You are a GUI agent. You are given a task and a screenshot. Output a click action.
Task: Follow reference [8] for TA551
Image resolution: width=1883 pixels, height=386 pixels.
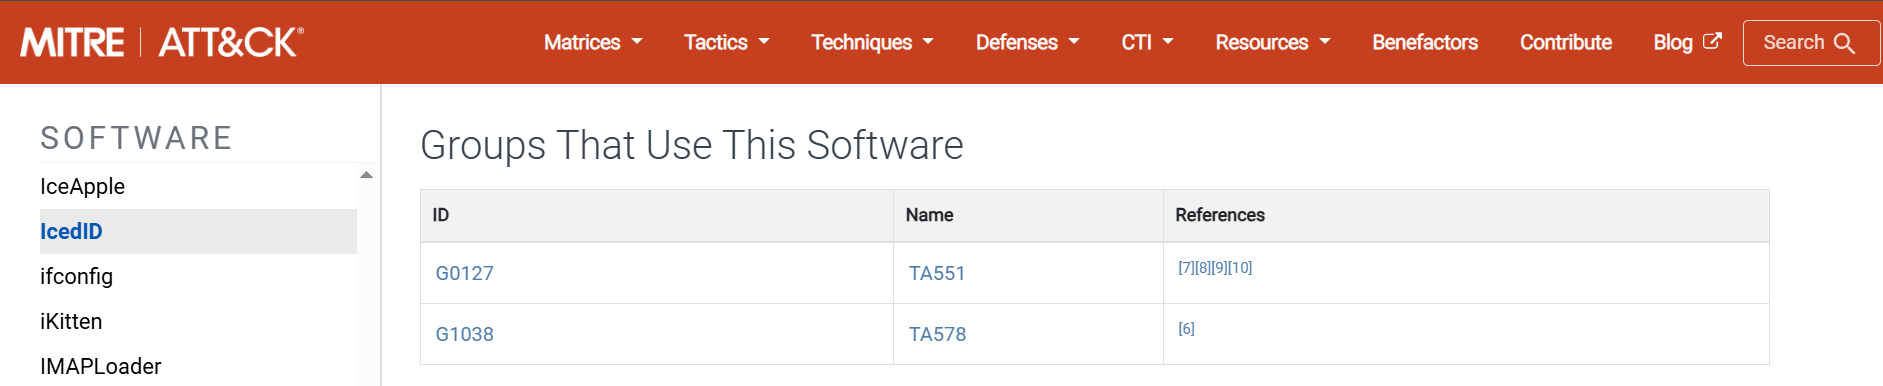1203,268
